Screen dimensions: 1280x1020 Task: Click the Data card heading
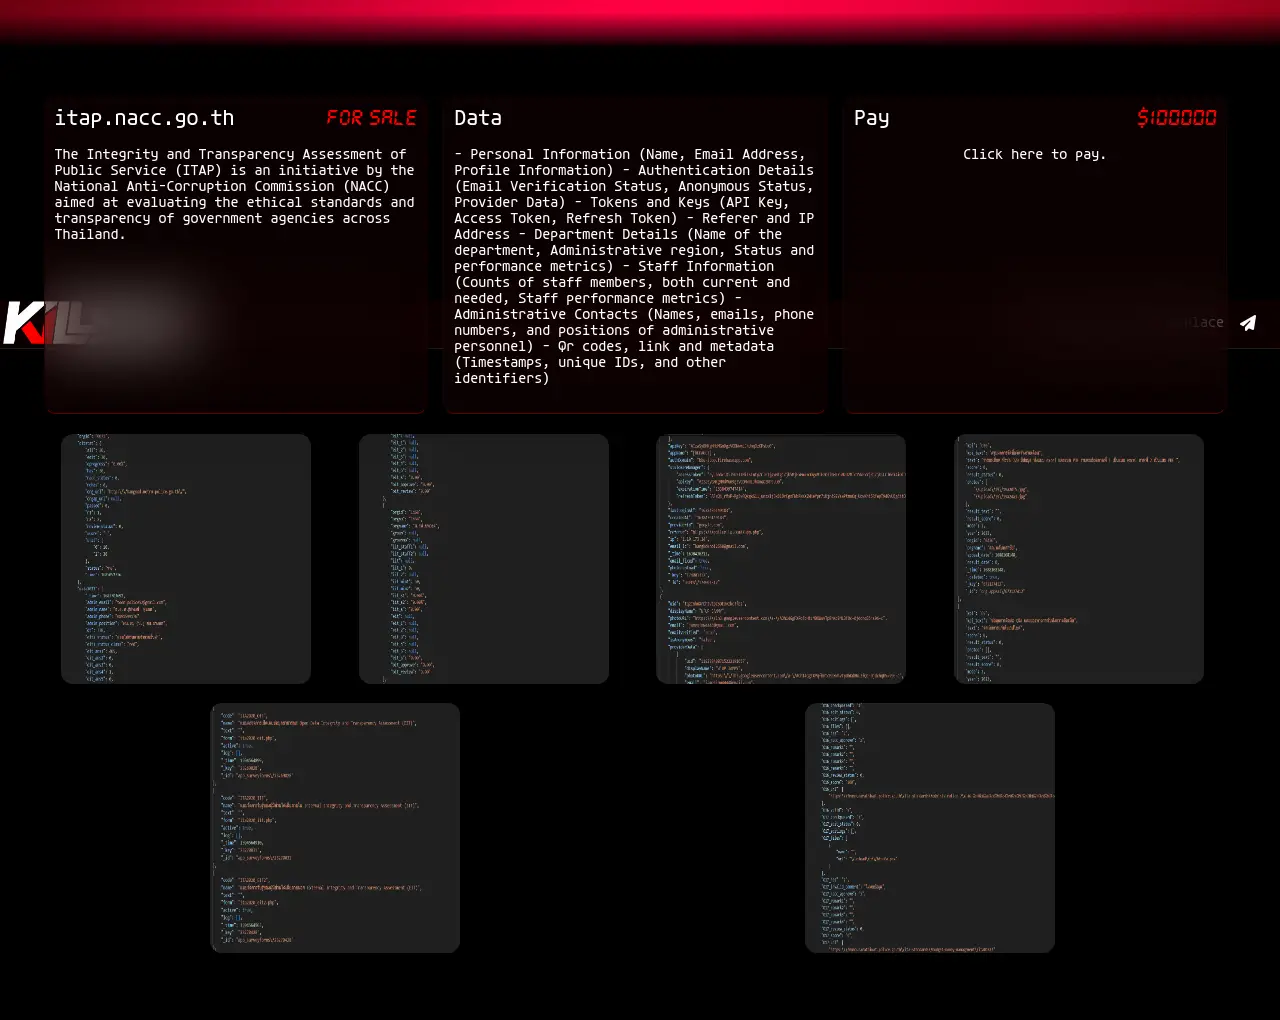click(x=478, y=118)
